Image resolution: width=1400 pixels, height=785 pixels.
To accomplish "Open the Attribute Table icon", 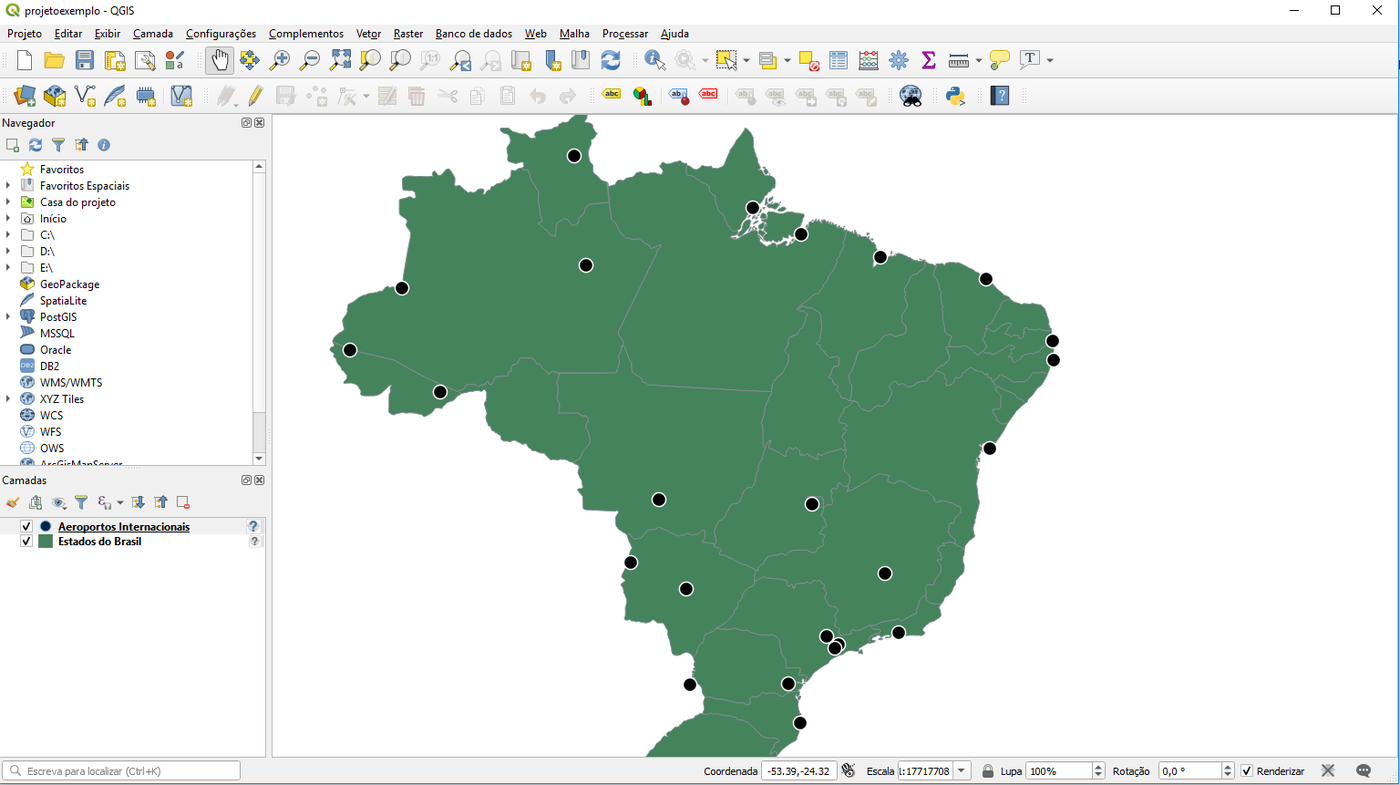I will pos(839,61).
